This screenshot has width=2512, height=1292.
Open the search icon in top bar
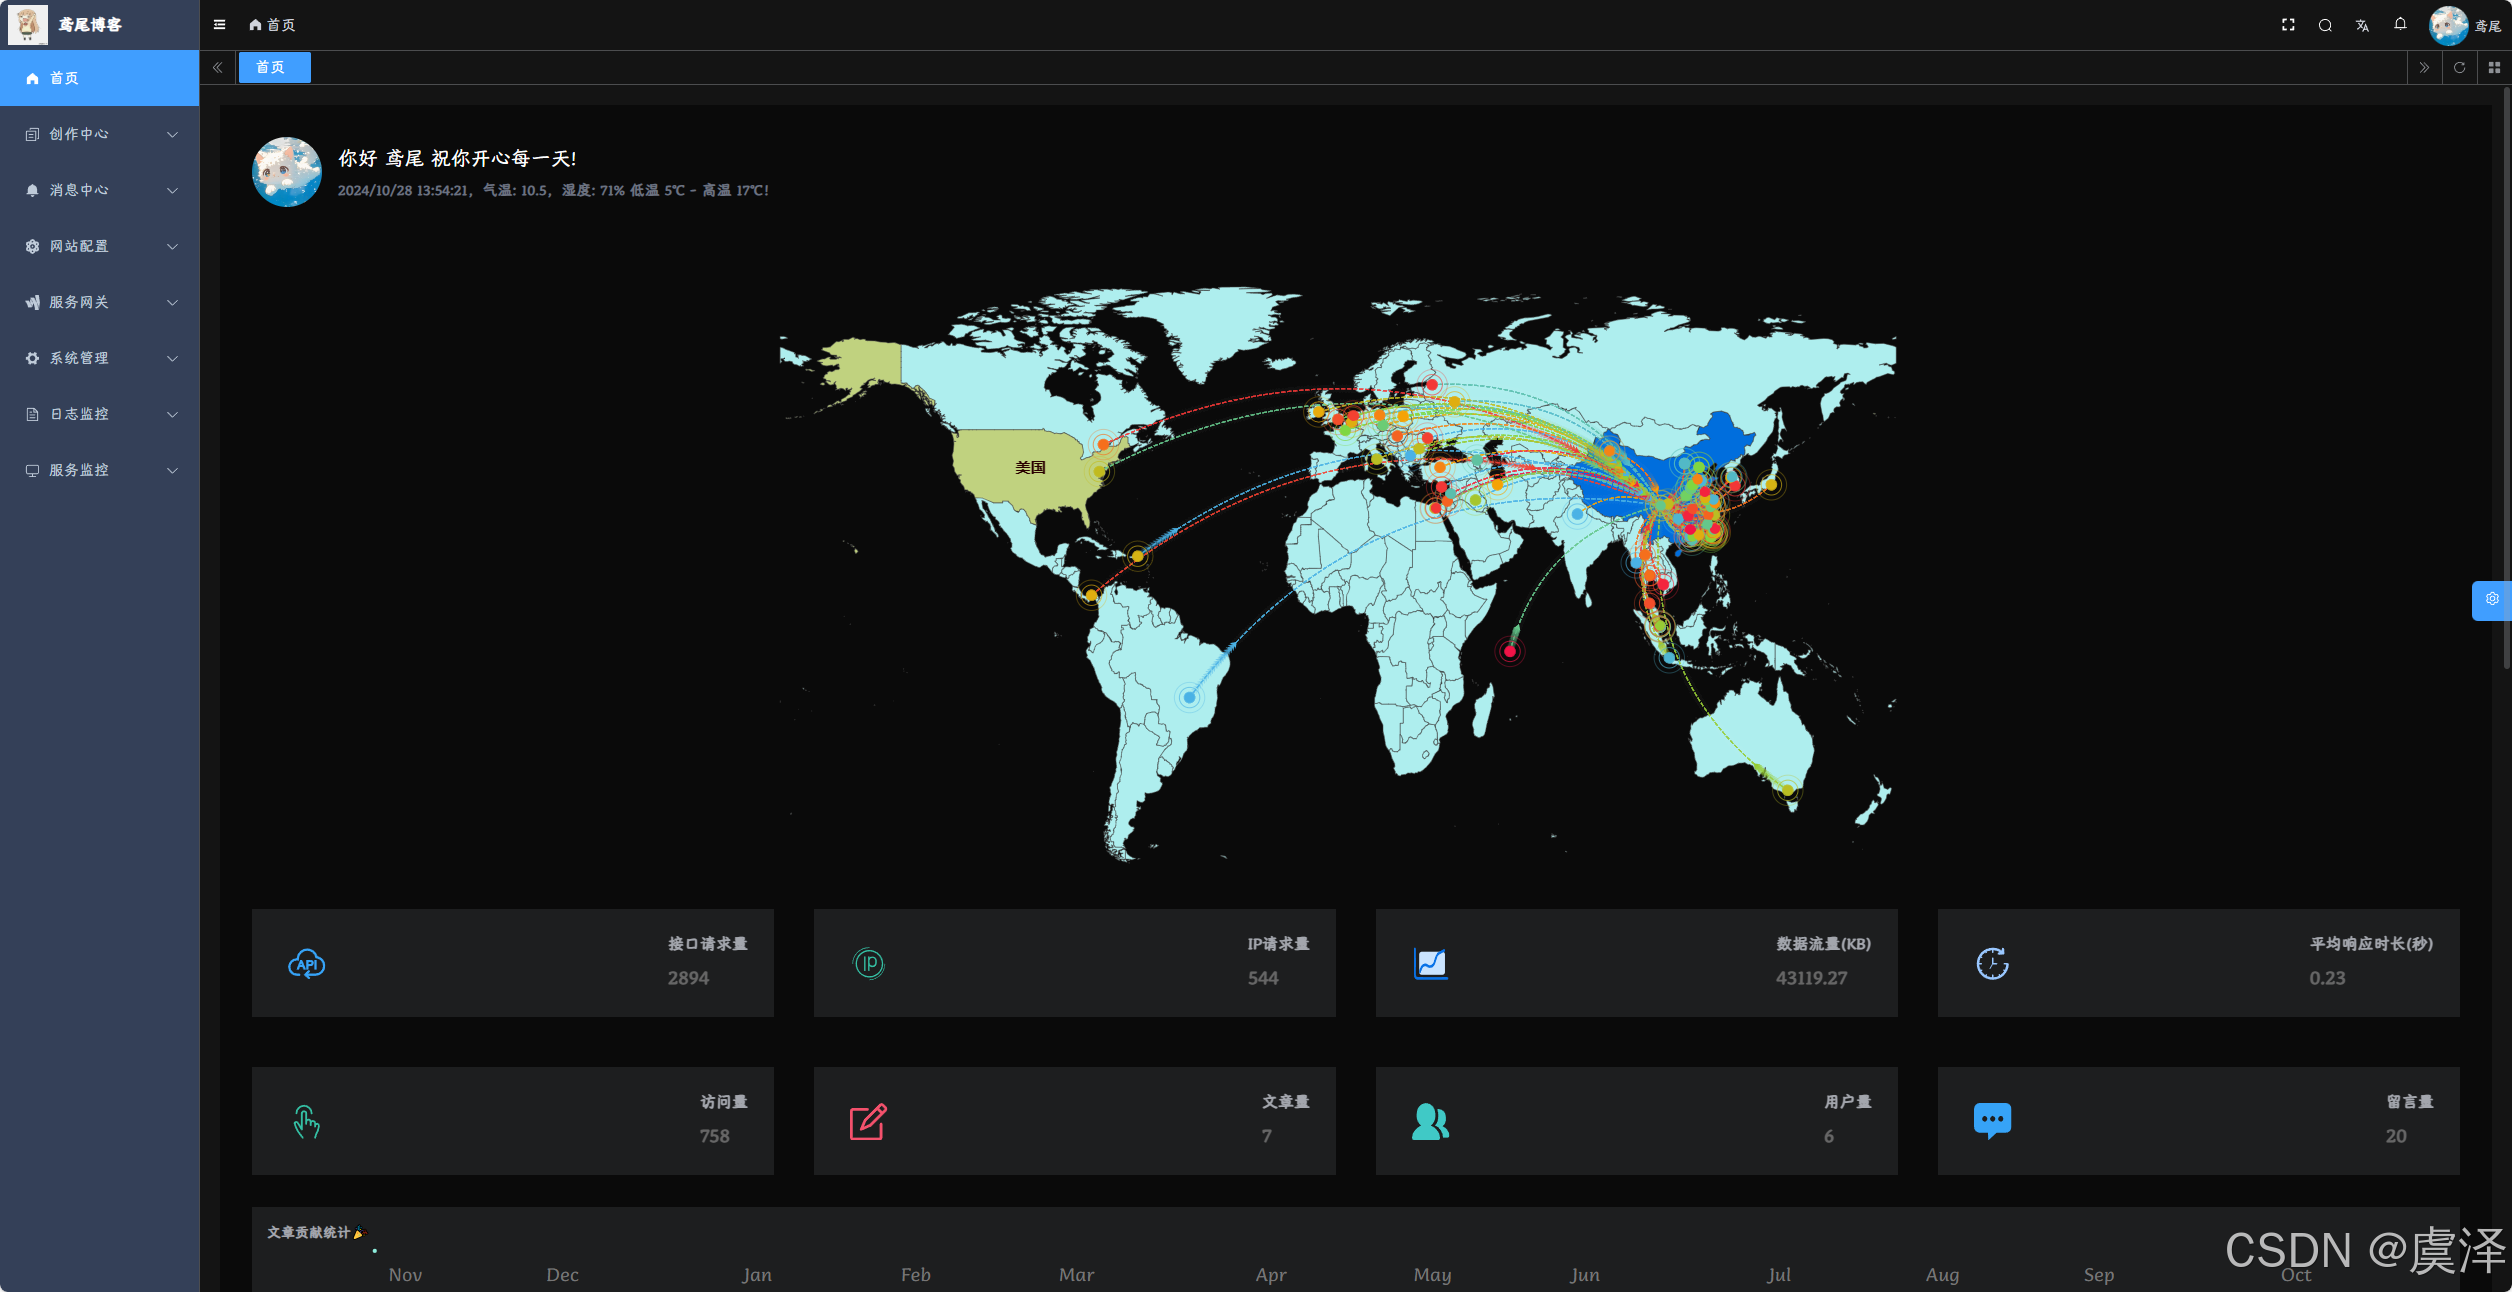[2325, 25]
